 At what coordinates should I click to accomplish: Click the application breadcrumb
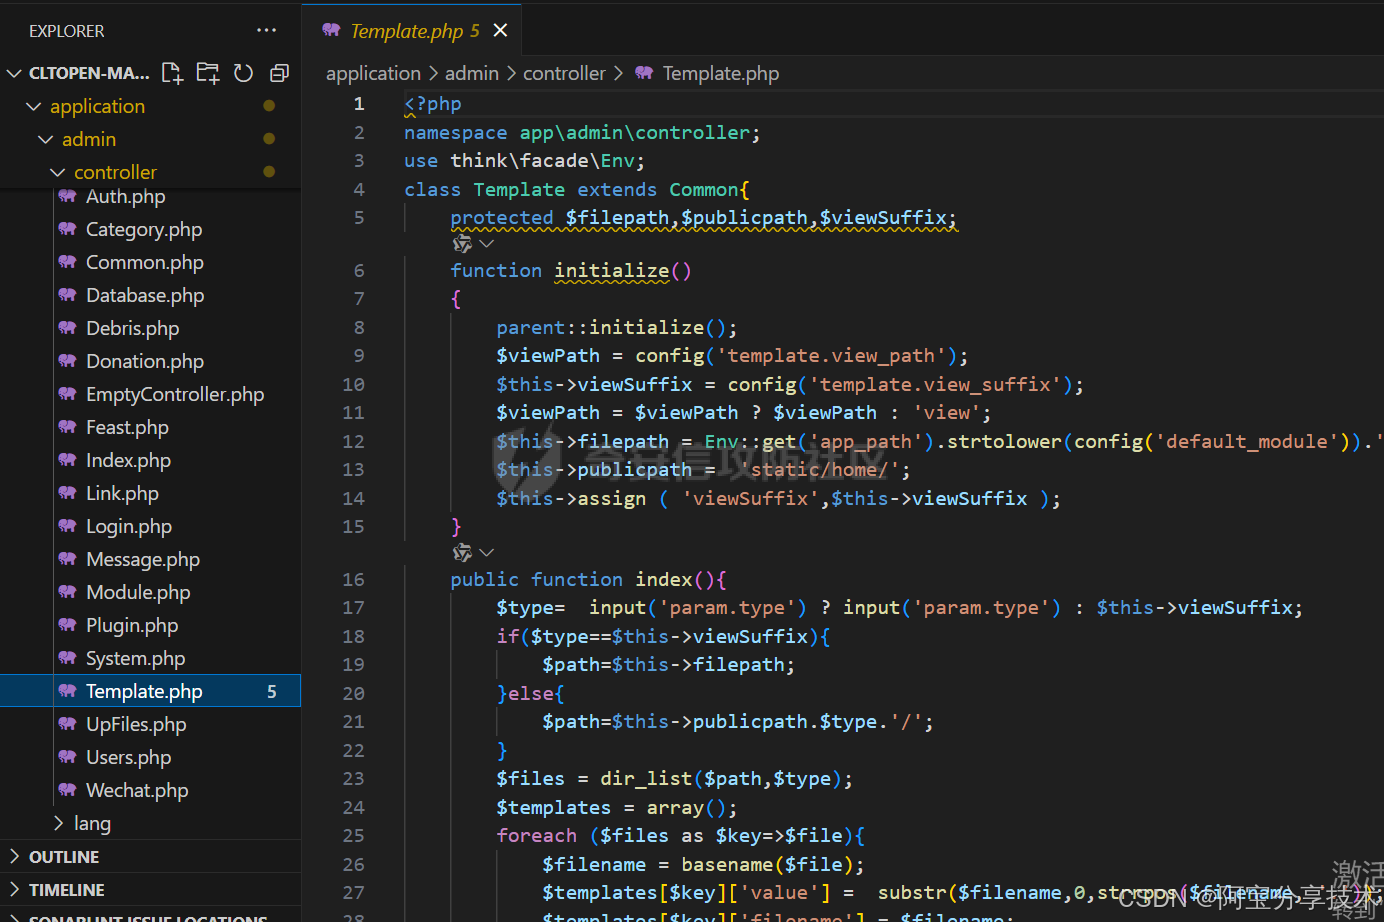tap(373, 73)
